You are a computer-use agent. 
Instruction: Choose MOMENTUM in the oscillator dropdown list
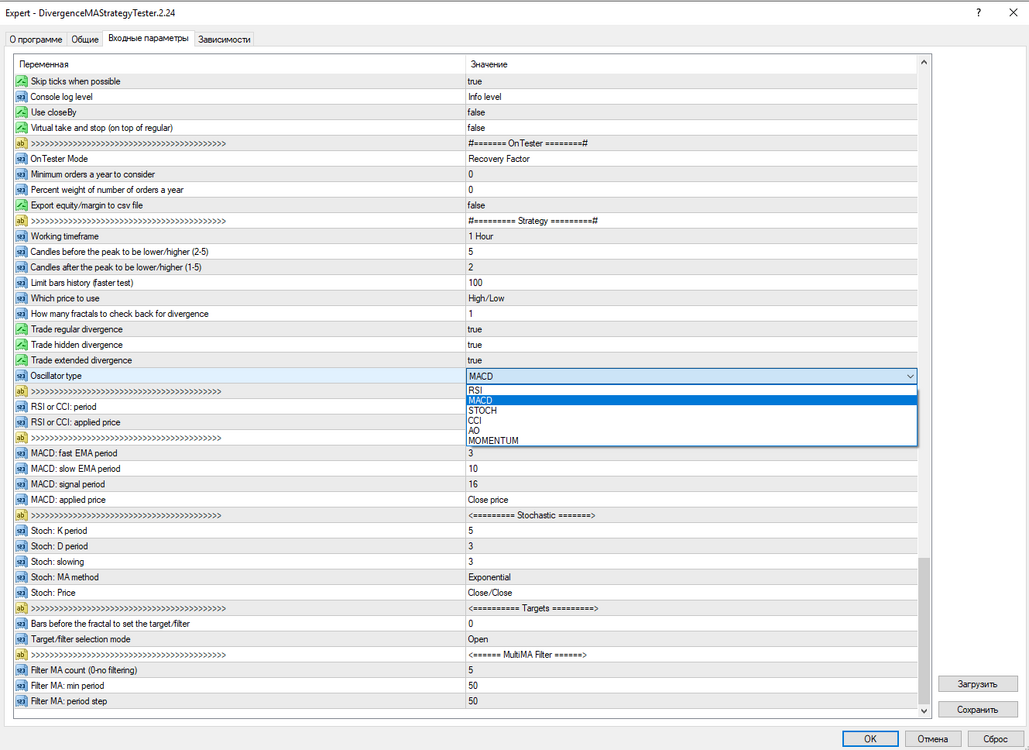(x=692, y=441)
